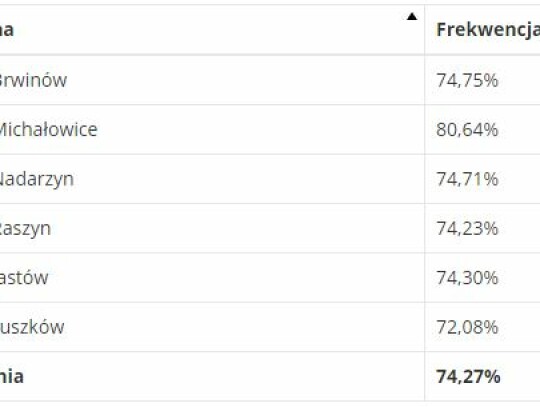Click empty space in the header row
The height and width of the screenshot is (407, 540).
[207, 30]
